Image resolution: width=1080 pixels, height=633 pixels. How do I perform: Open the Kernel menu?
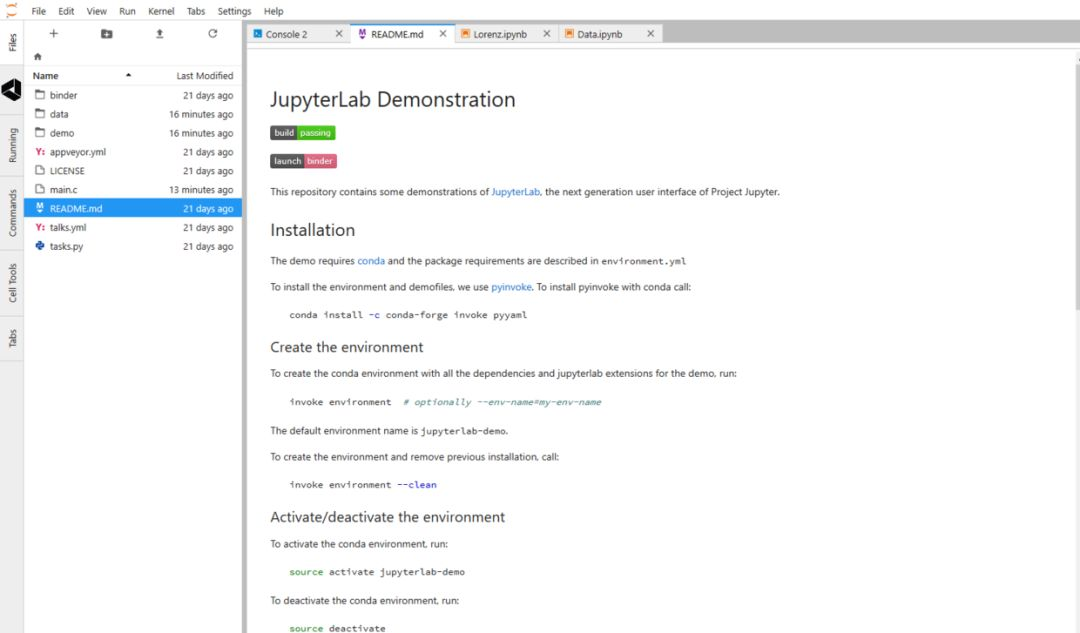point(161,11)
